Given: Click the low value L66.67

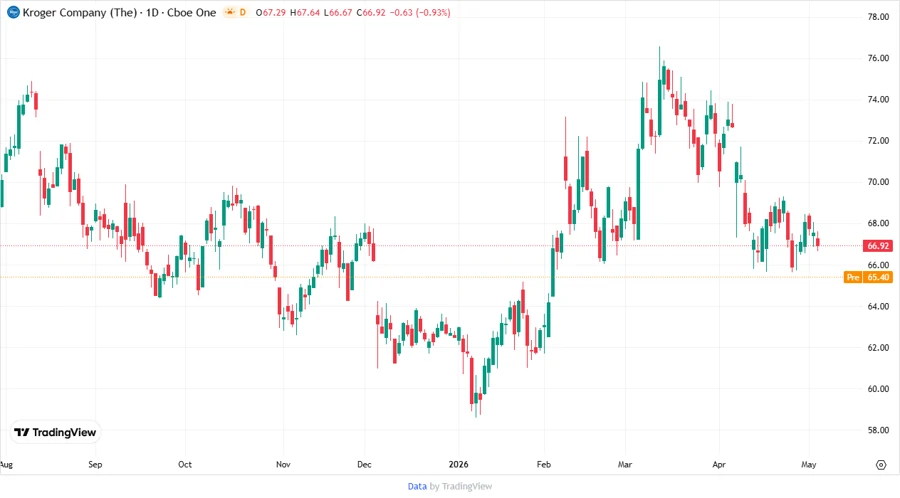Looking at the screenshot, I should pos(338,12).
